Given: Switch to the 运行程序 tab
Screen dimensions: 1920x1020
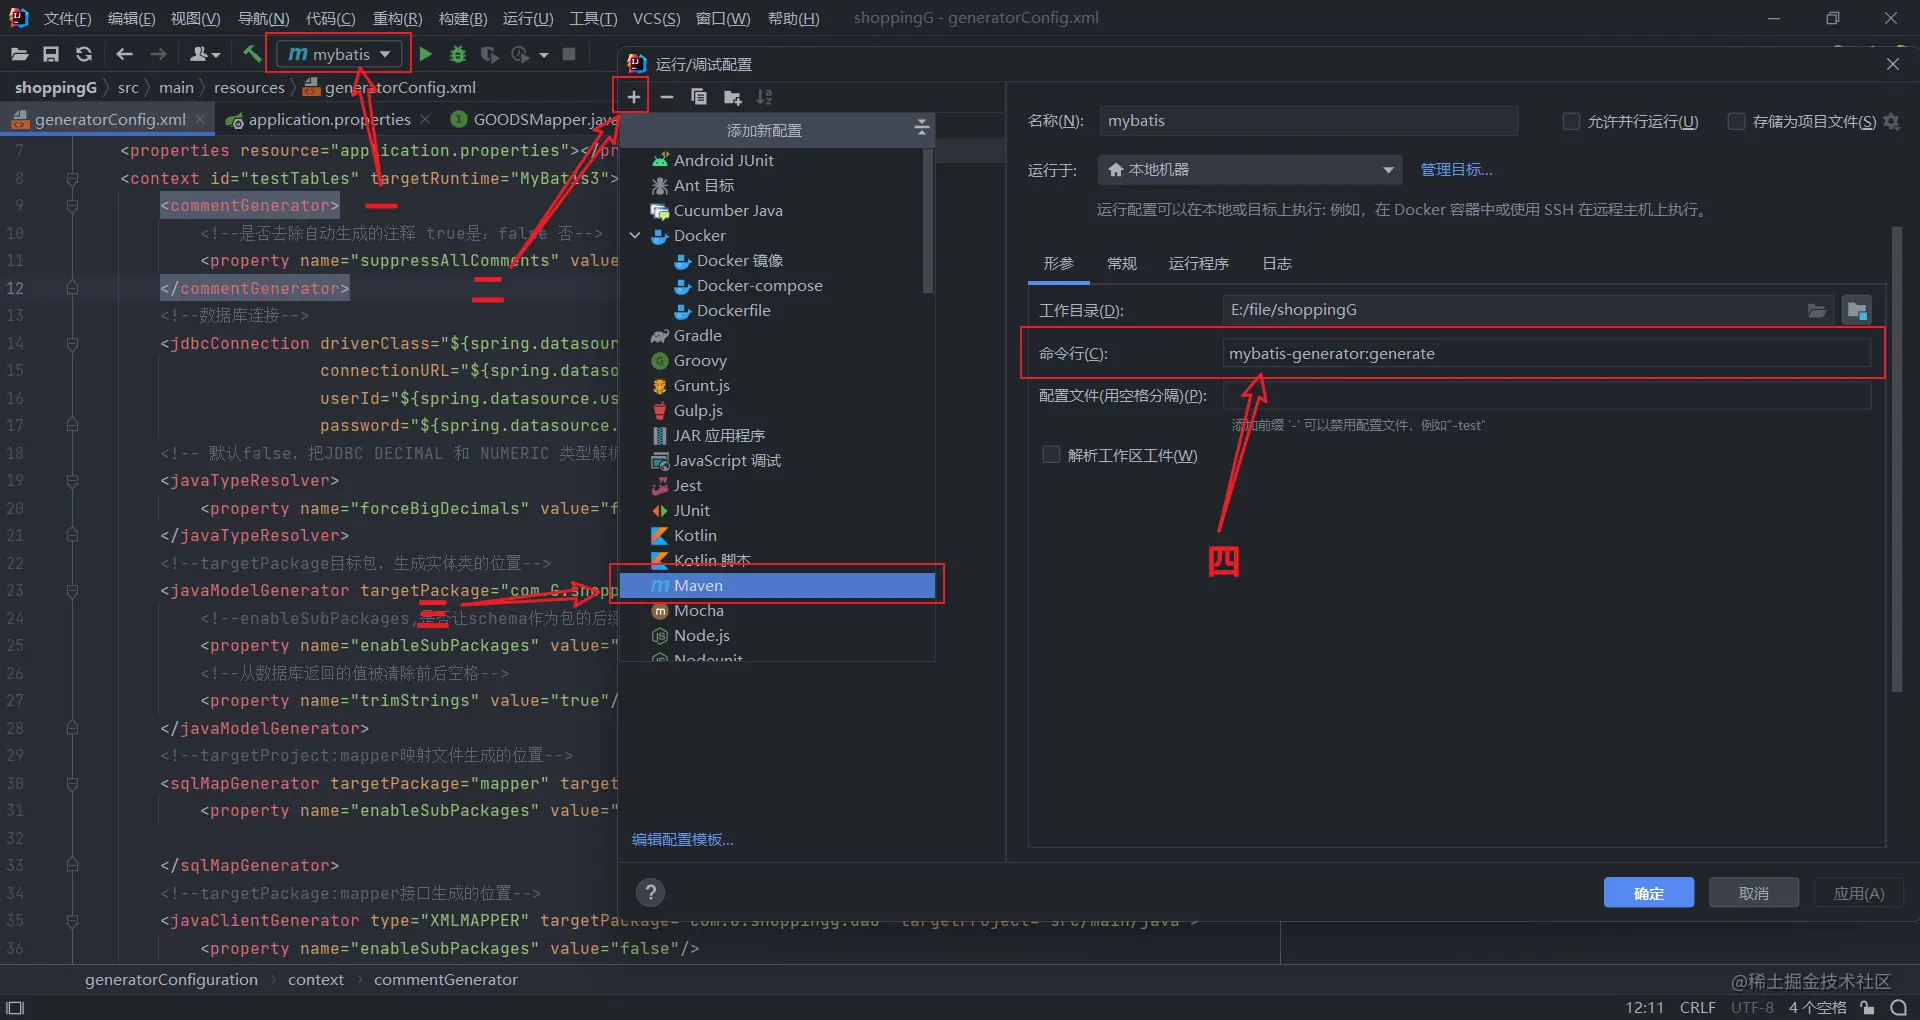Looking at the screenshot, I should 1198,263.
